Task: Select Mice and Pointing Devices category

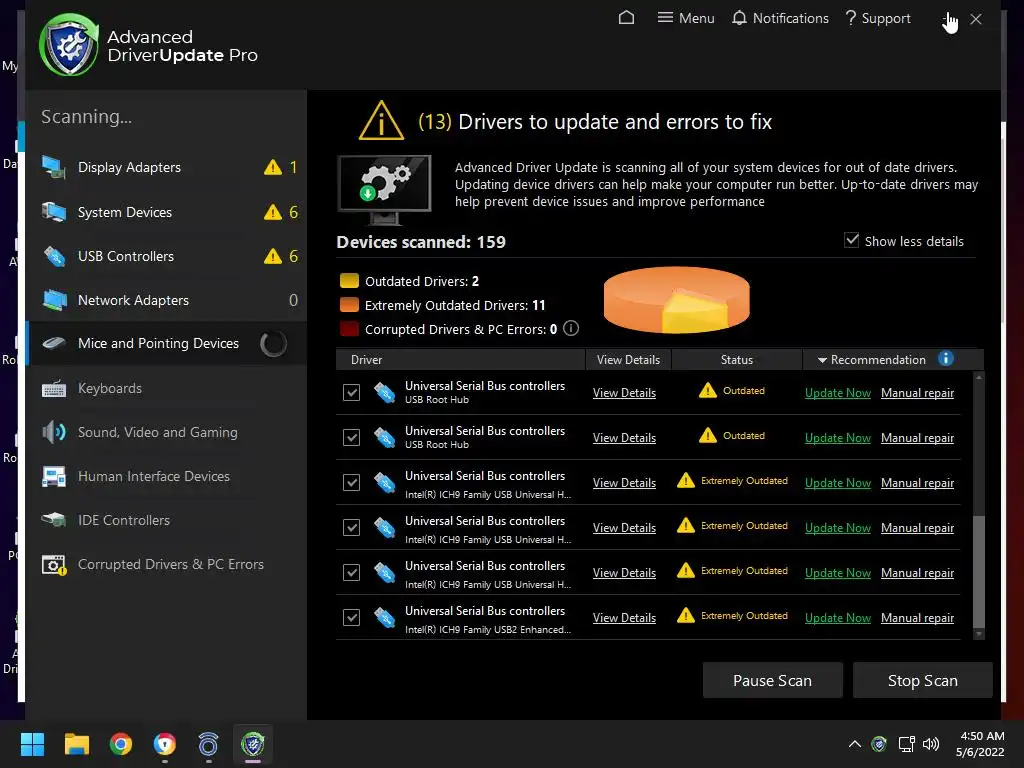Action: 167,344
